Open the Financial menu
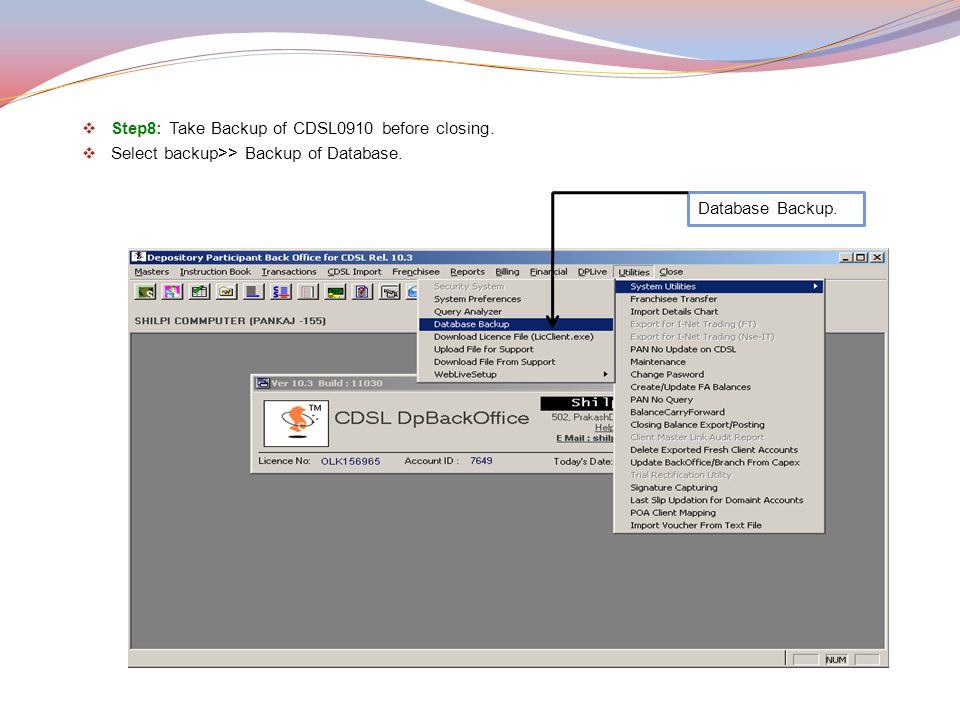 [549, 272]
